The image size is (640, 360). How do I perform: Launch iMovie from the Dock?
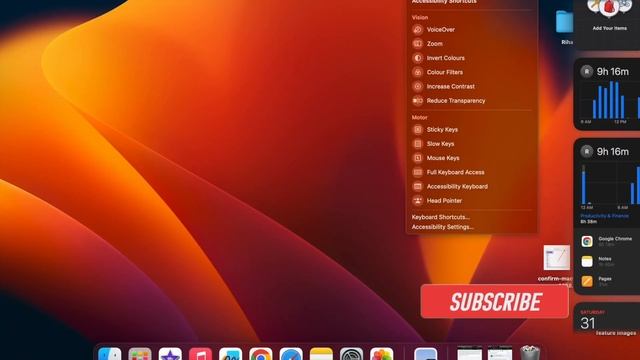click(170, 354)
